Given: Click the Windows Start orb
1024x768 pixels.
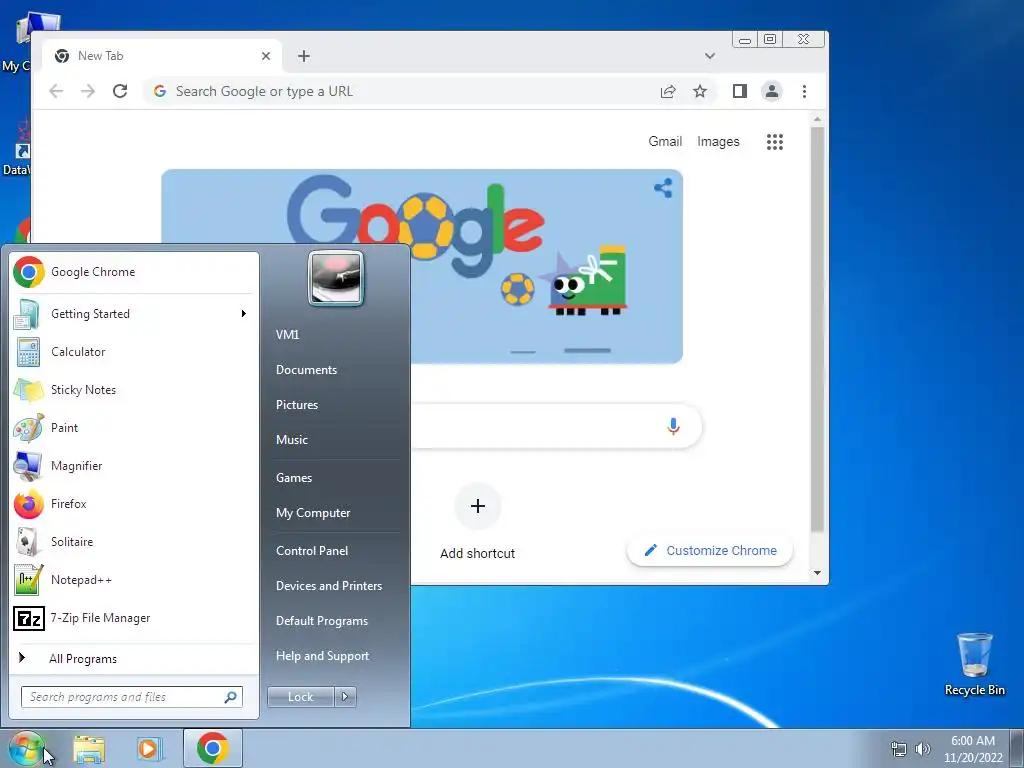Looking at the screenshot, I should 26,748.
